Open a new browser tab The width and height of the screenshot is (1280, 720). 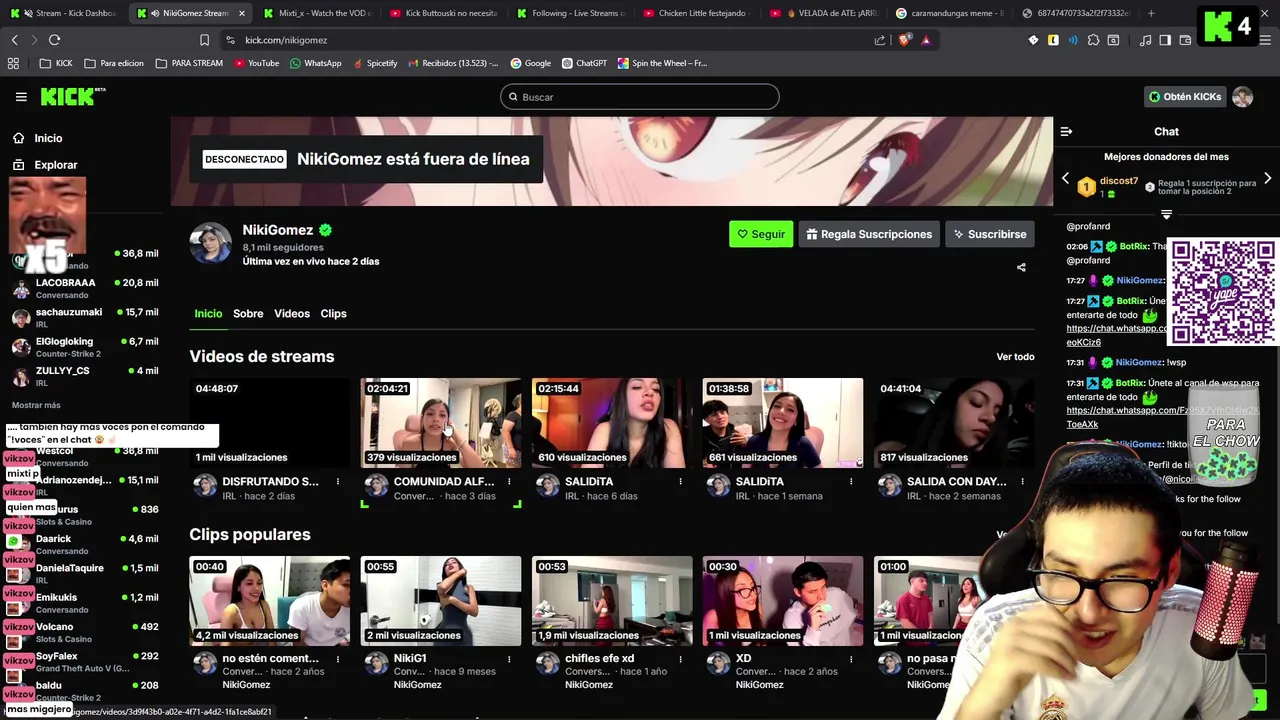click(1151, 13)
